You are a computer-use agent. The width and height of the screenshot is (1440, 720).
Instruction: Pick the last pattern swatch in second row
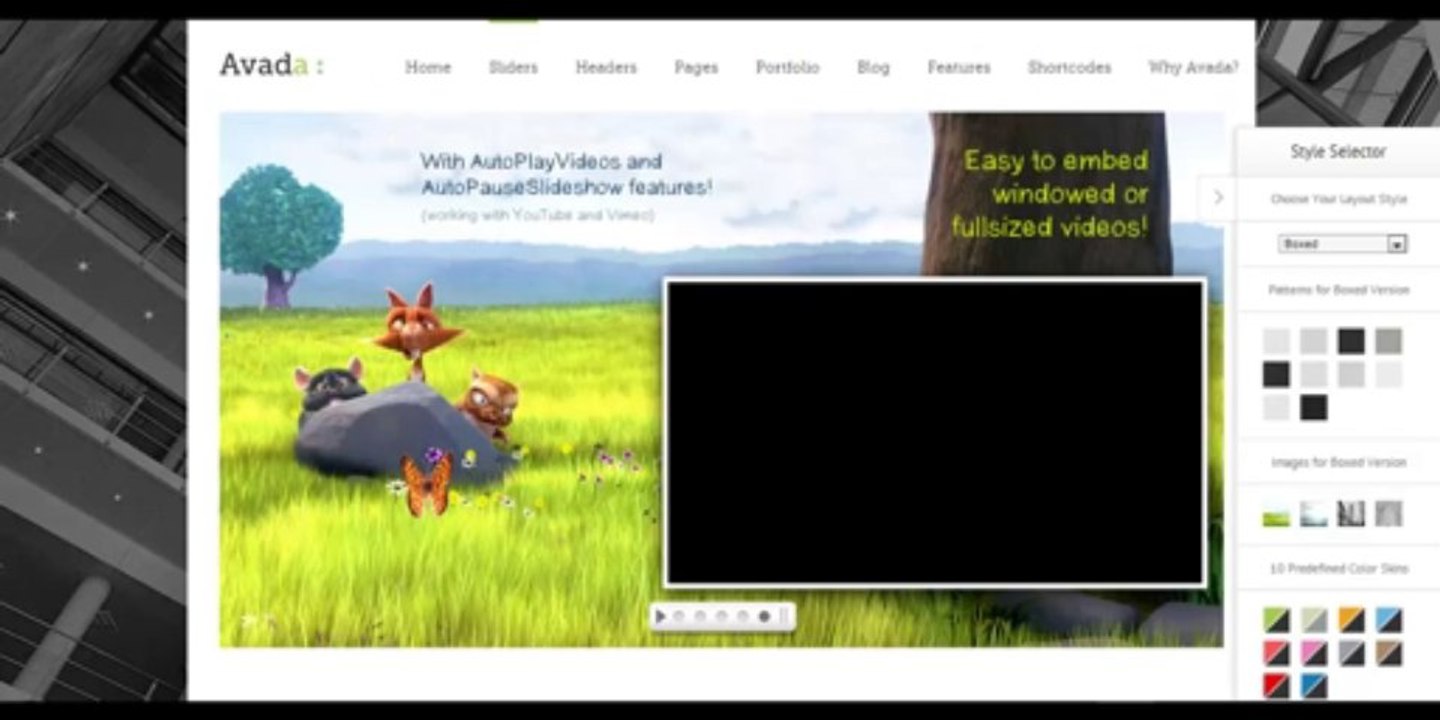click(x=1388, y=374)
